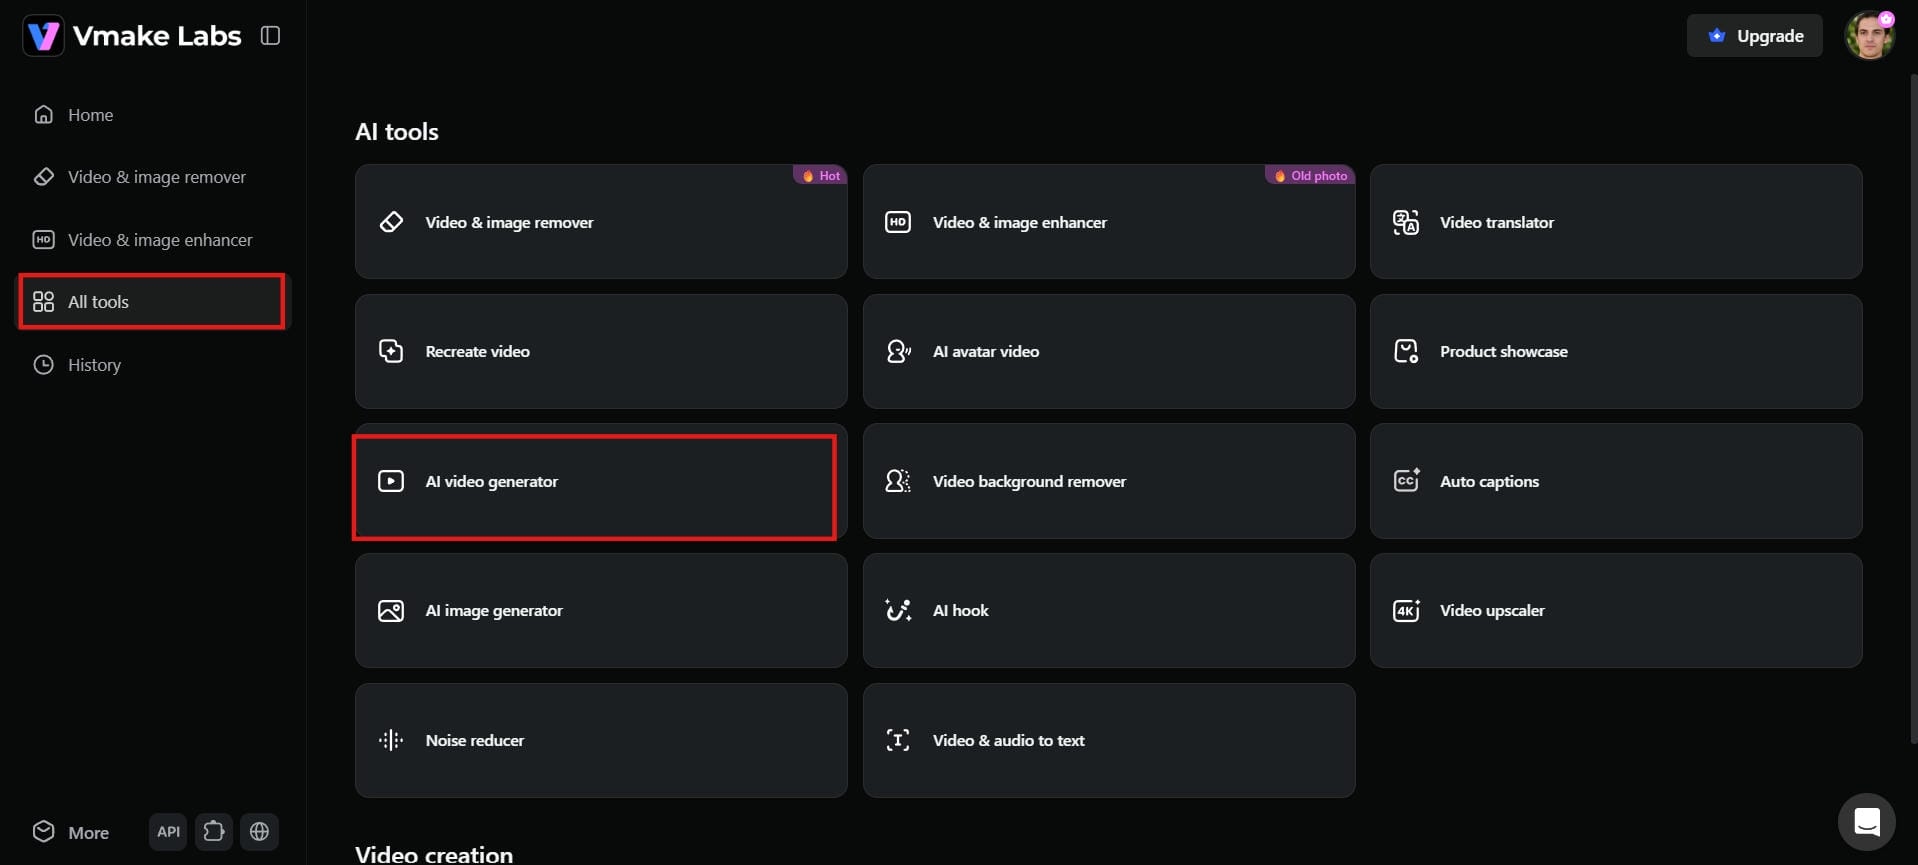The image size is (1918, 865).
Task: Open the Noise reducer card
Action: pos(601,740)
